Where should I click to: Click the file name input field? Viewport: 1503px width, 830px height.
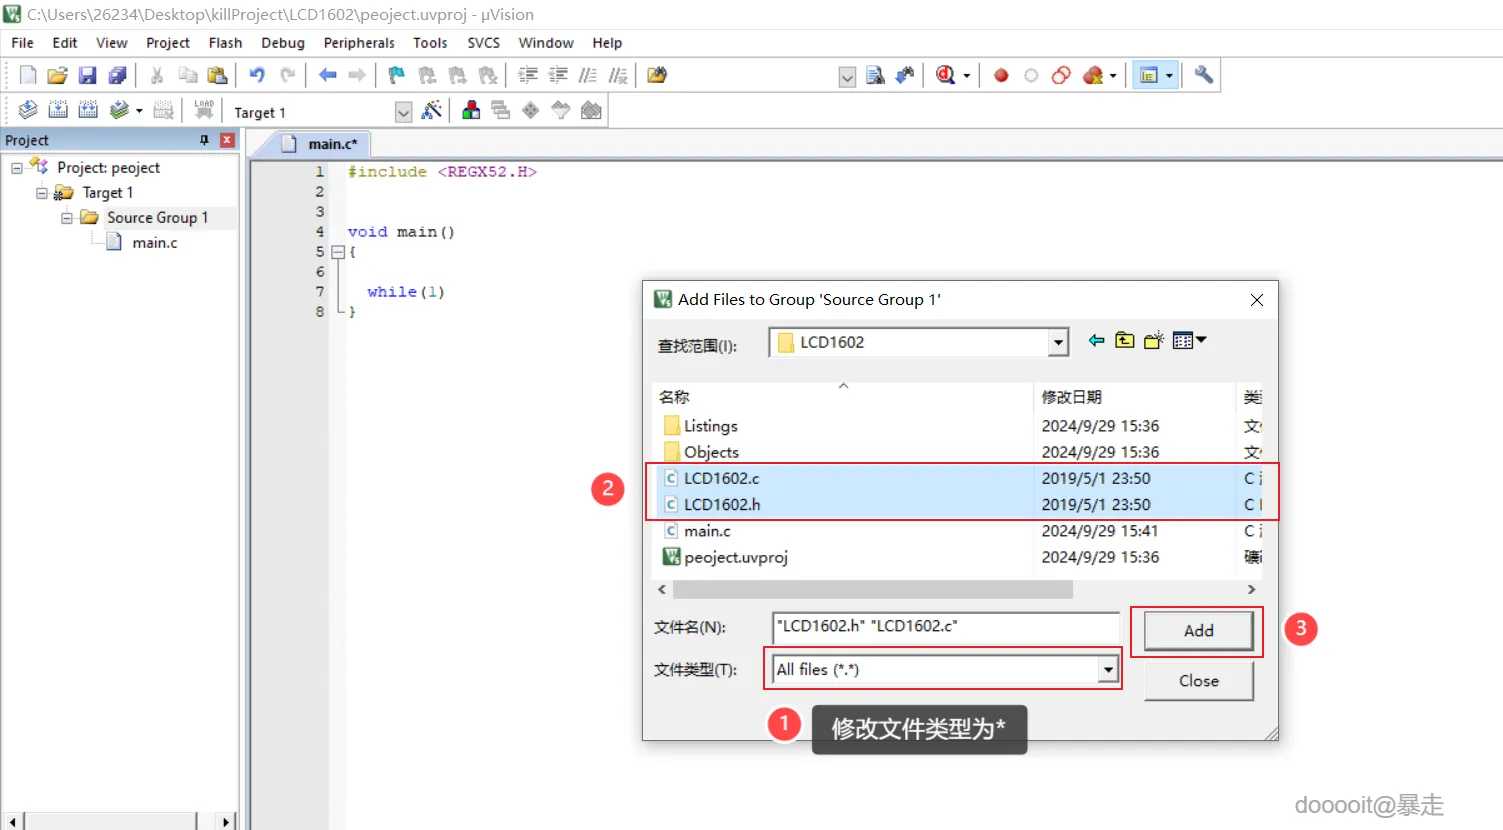pos(946,627)
